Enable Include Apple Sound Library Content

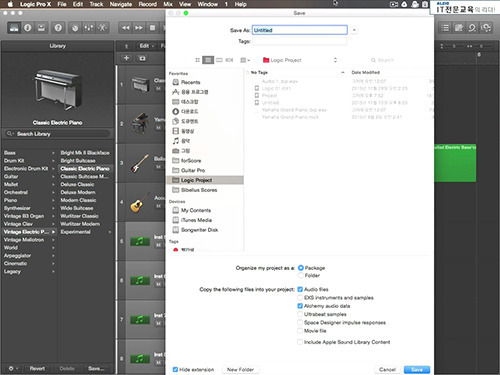click(300, 342)
